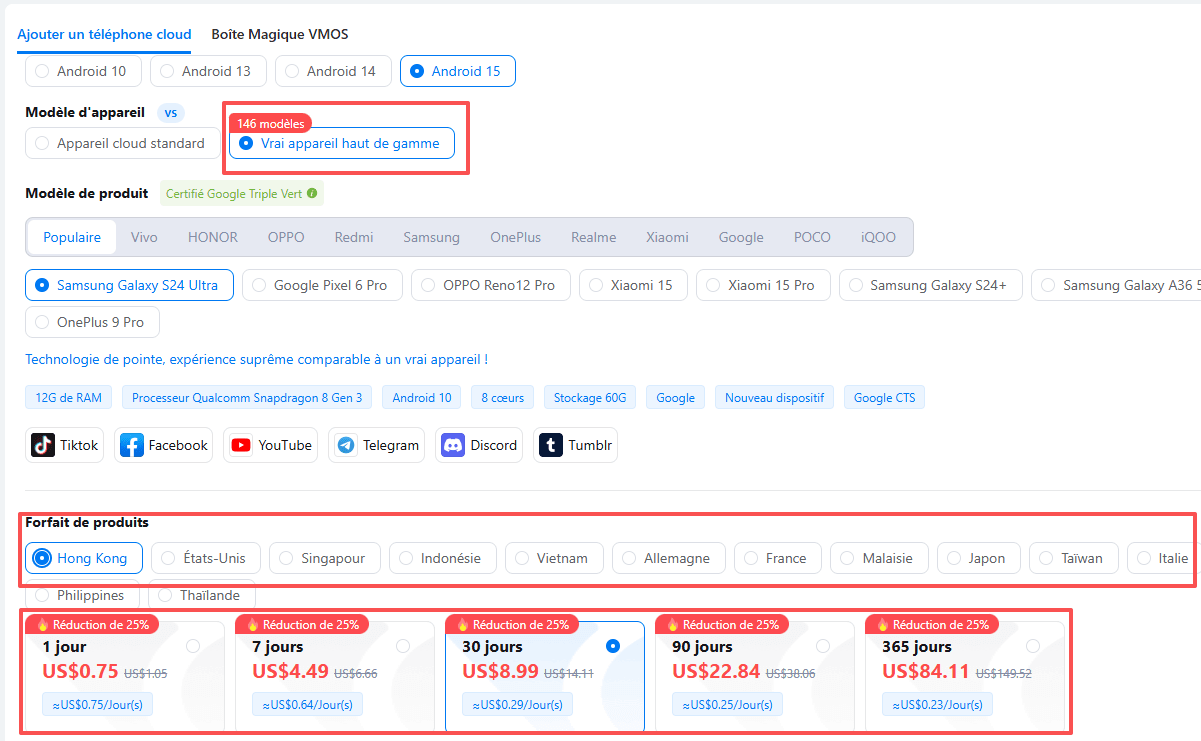Click the Discord app icon

click(453, 445)
